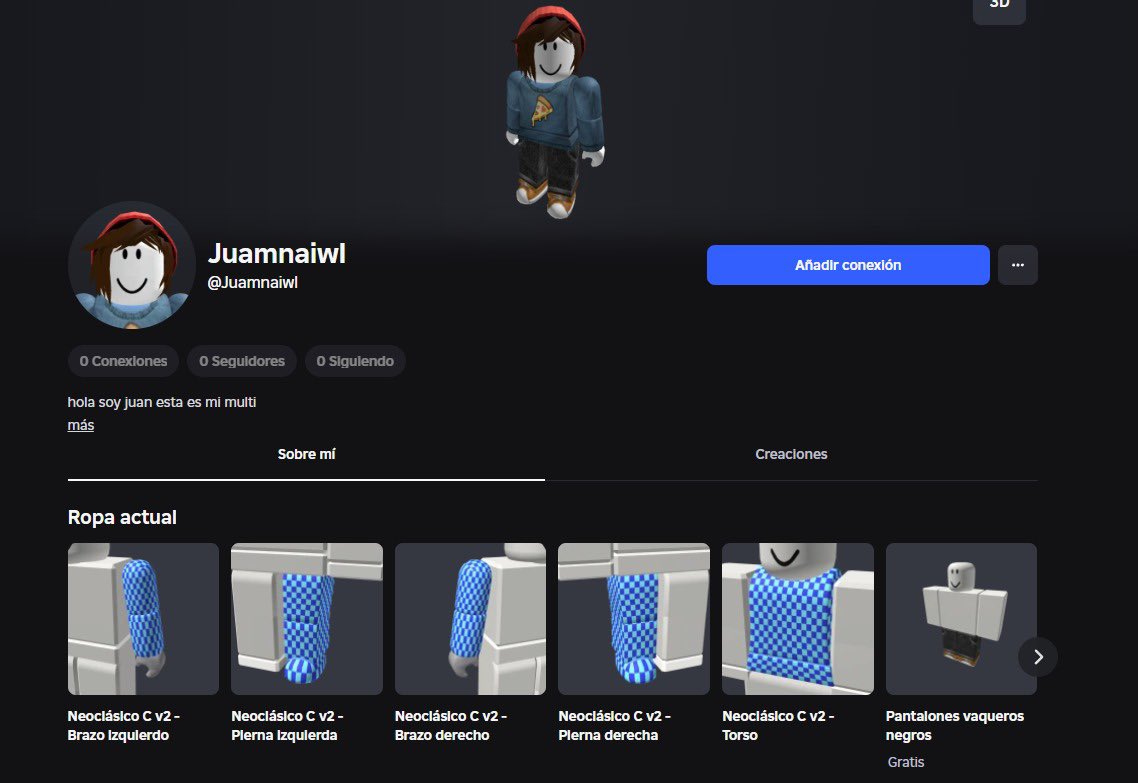This screenshot has width=1138, height=783.
Task: Click the Juamnaiwl display name heading
Action: pyautogui.click(x=277, y=253)
